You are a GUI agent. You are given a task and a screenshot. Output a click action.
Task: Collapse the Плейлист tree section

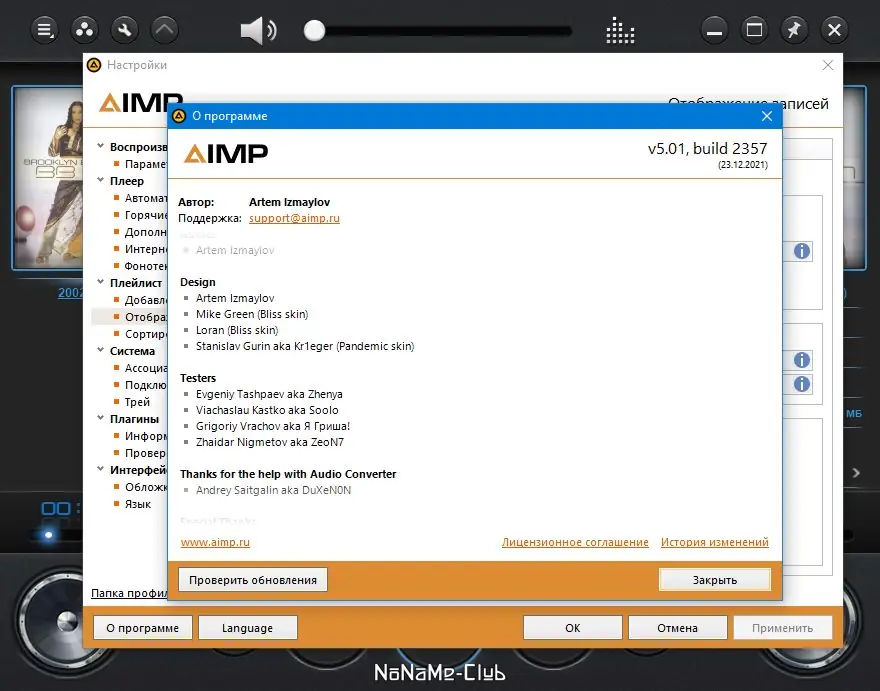pos(100,282)
